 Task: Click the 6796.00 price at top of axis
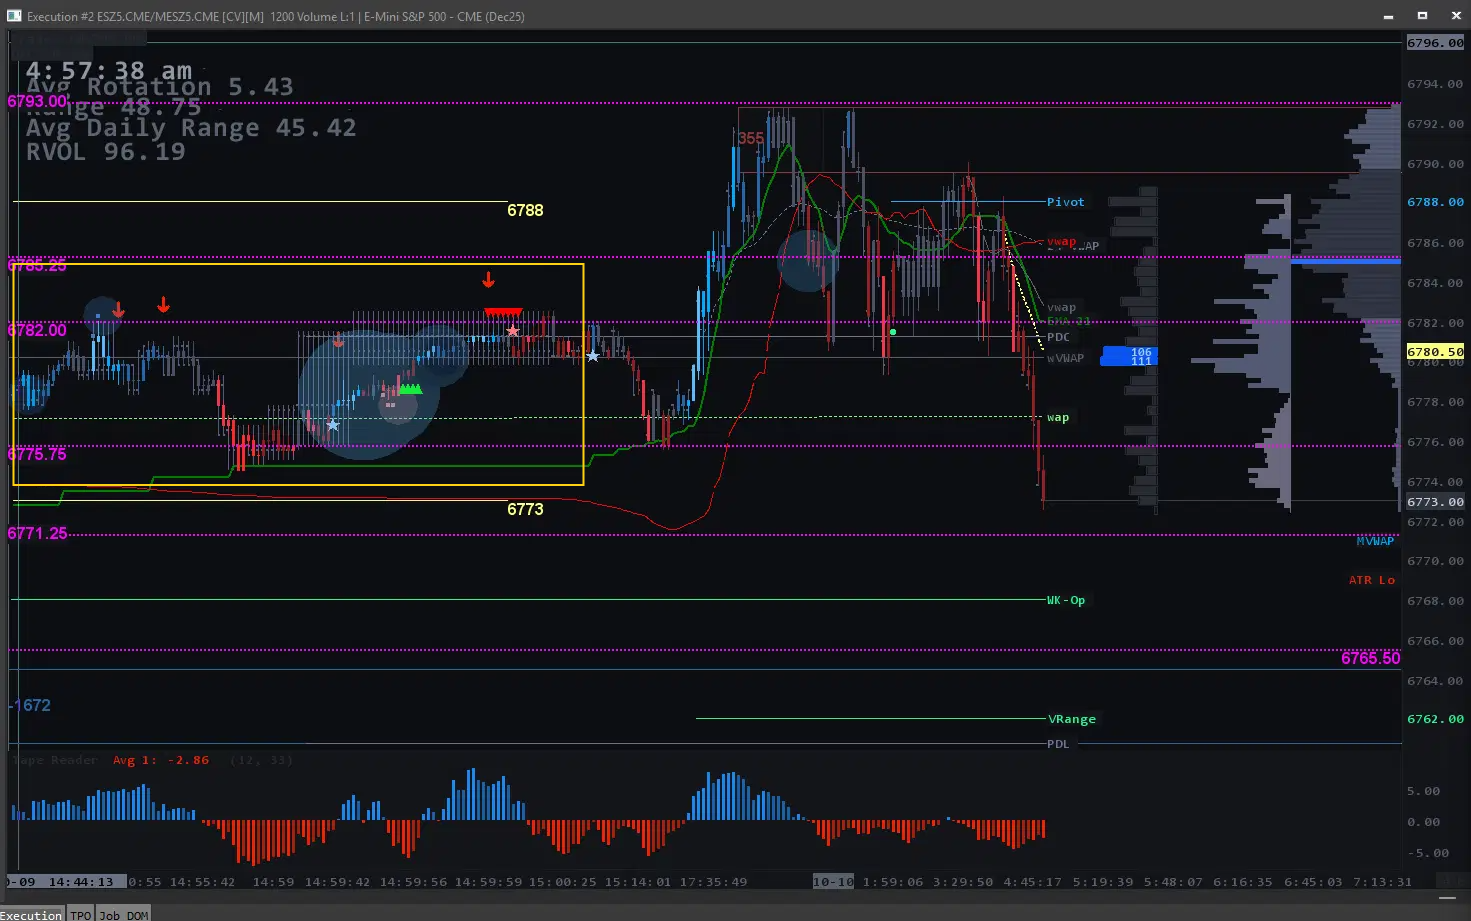pos(1435,43)
